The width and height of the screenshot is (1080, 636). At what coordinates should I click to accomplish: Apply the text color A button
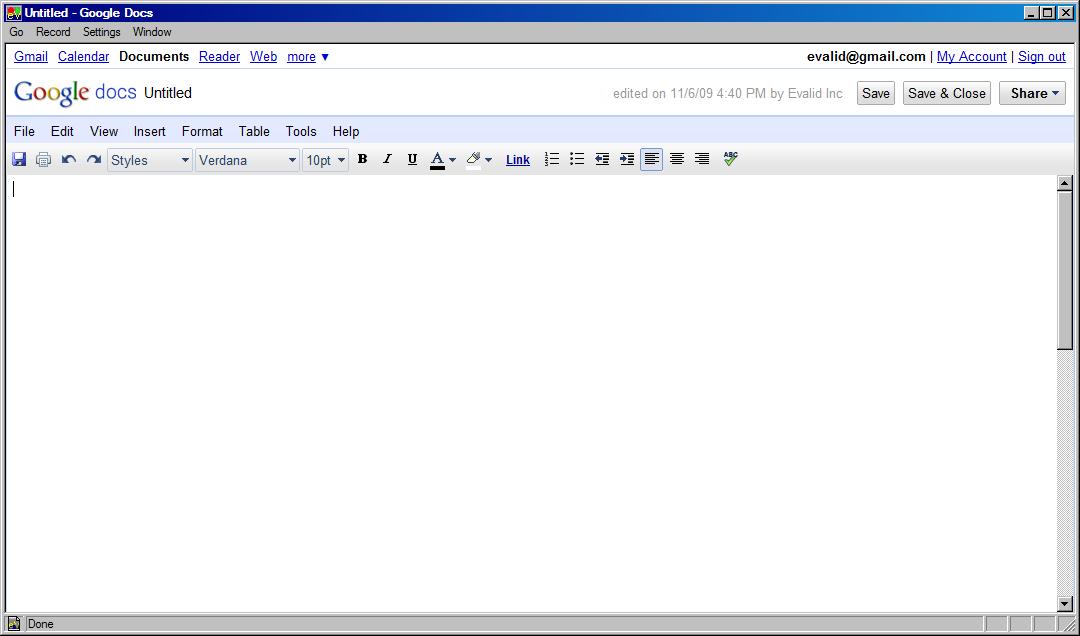(x=437, y=160)
